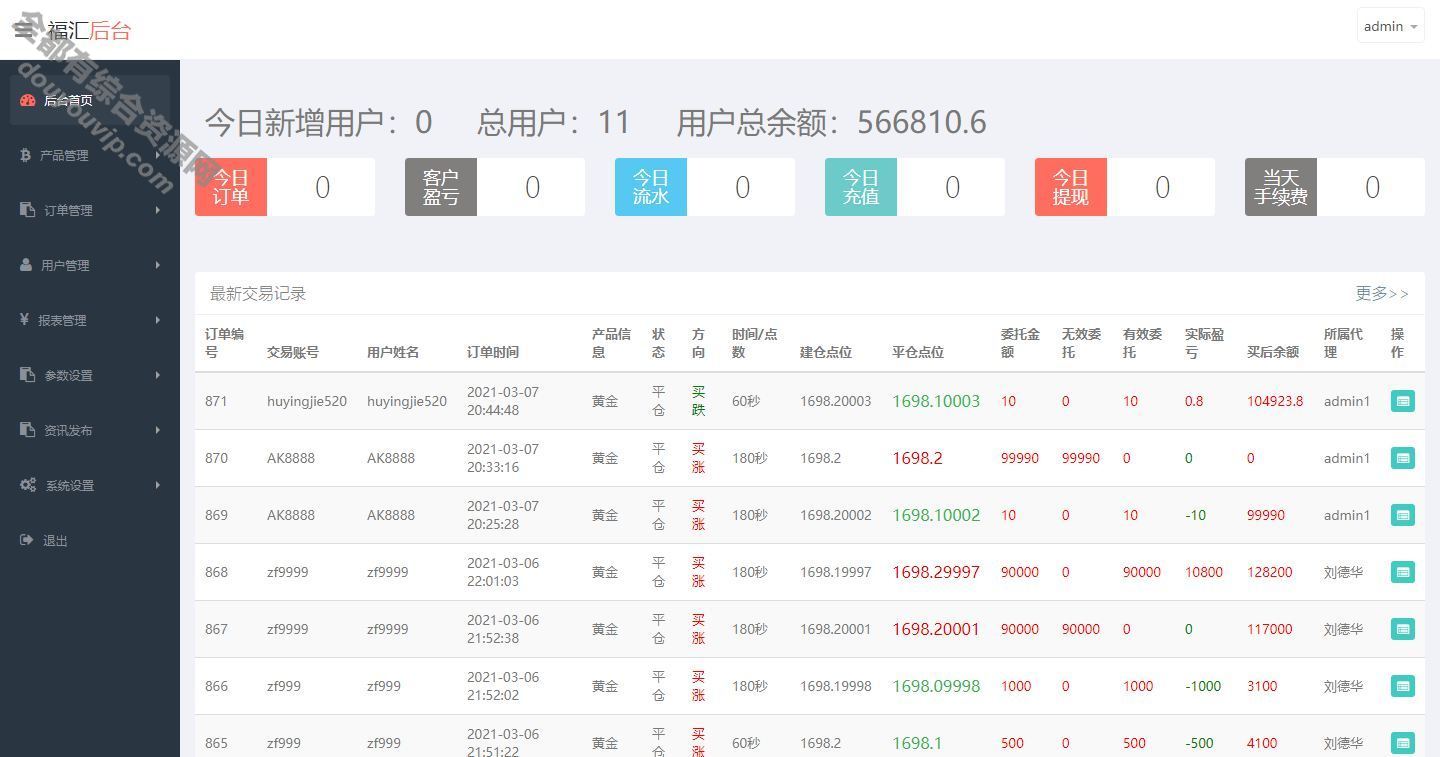Click the 总用户: 11 summary text
1440x757 pixels.
pyautogui.click(x=554, y=122)
